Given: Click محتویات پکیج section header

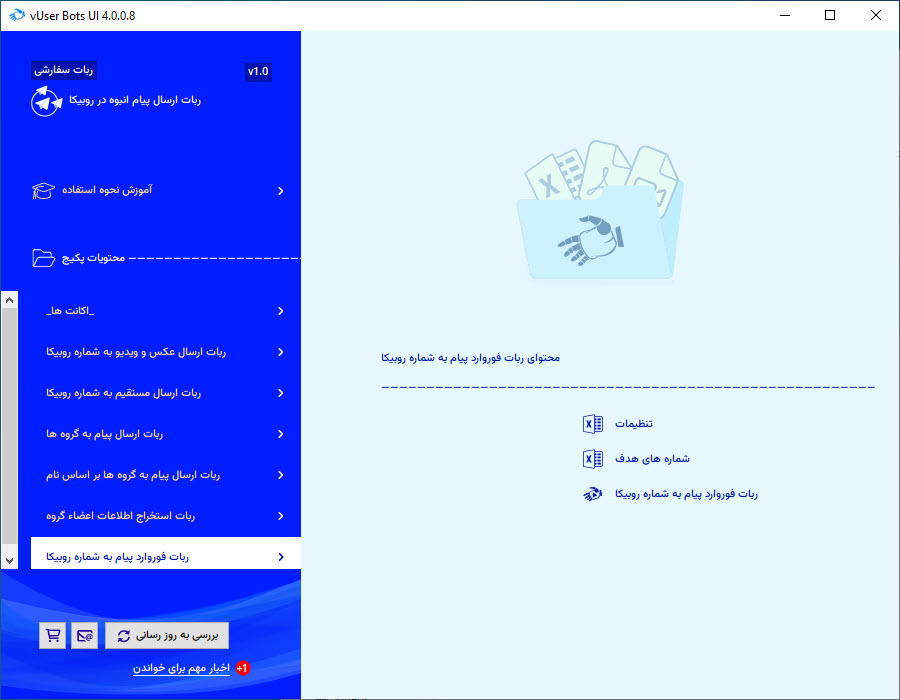Looking at the screenshot, I should (94, 258).
